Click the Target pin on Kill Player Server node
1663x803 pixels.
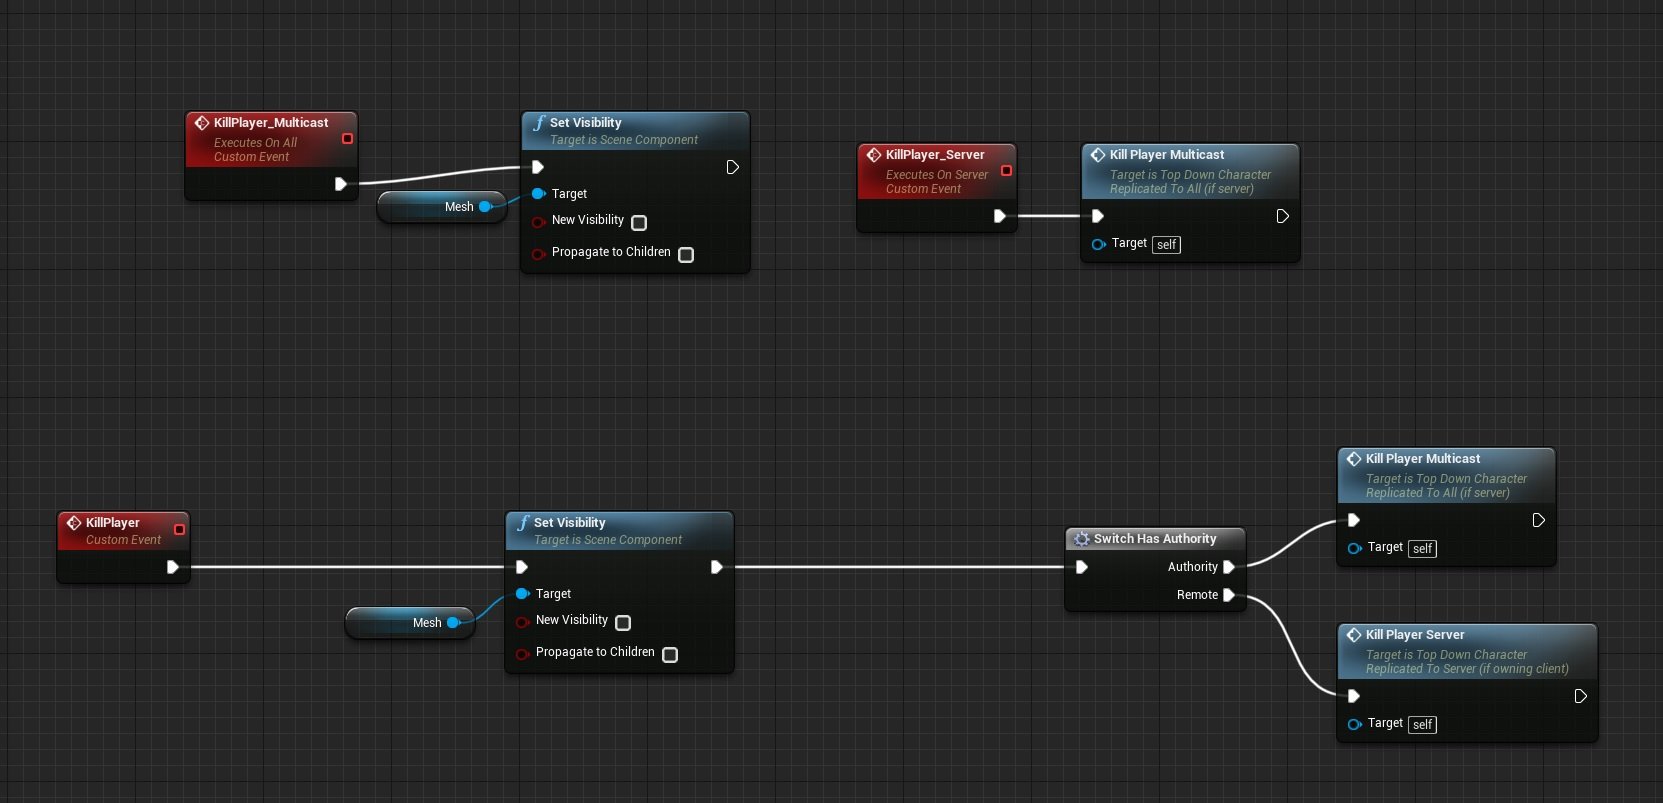(x=1354, y=724)
